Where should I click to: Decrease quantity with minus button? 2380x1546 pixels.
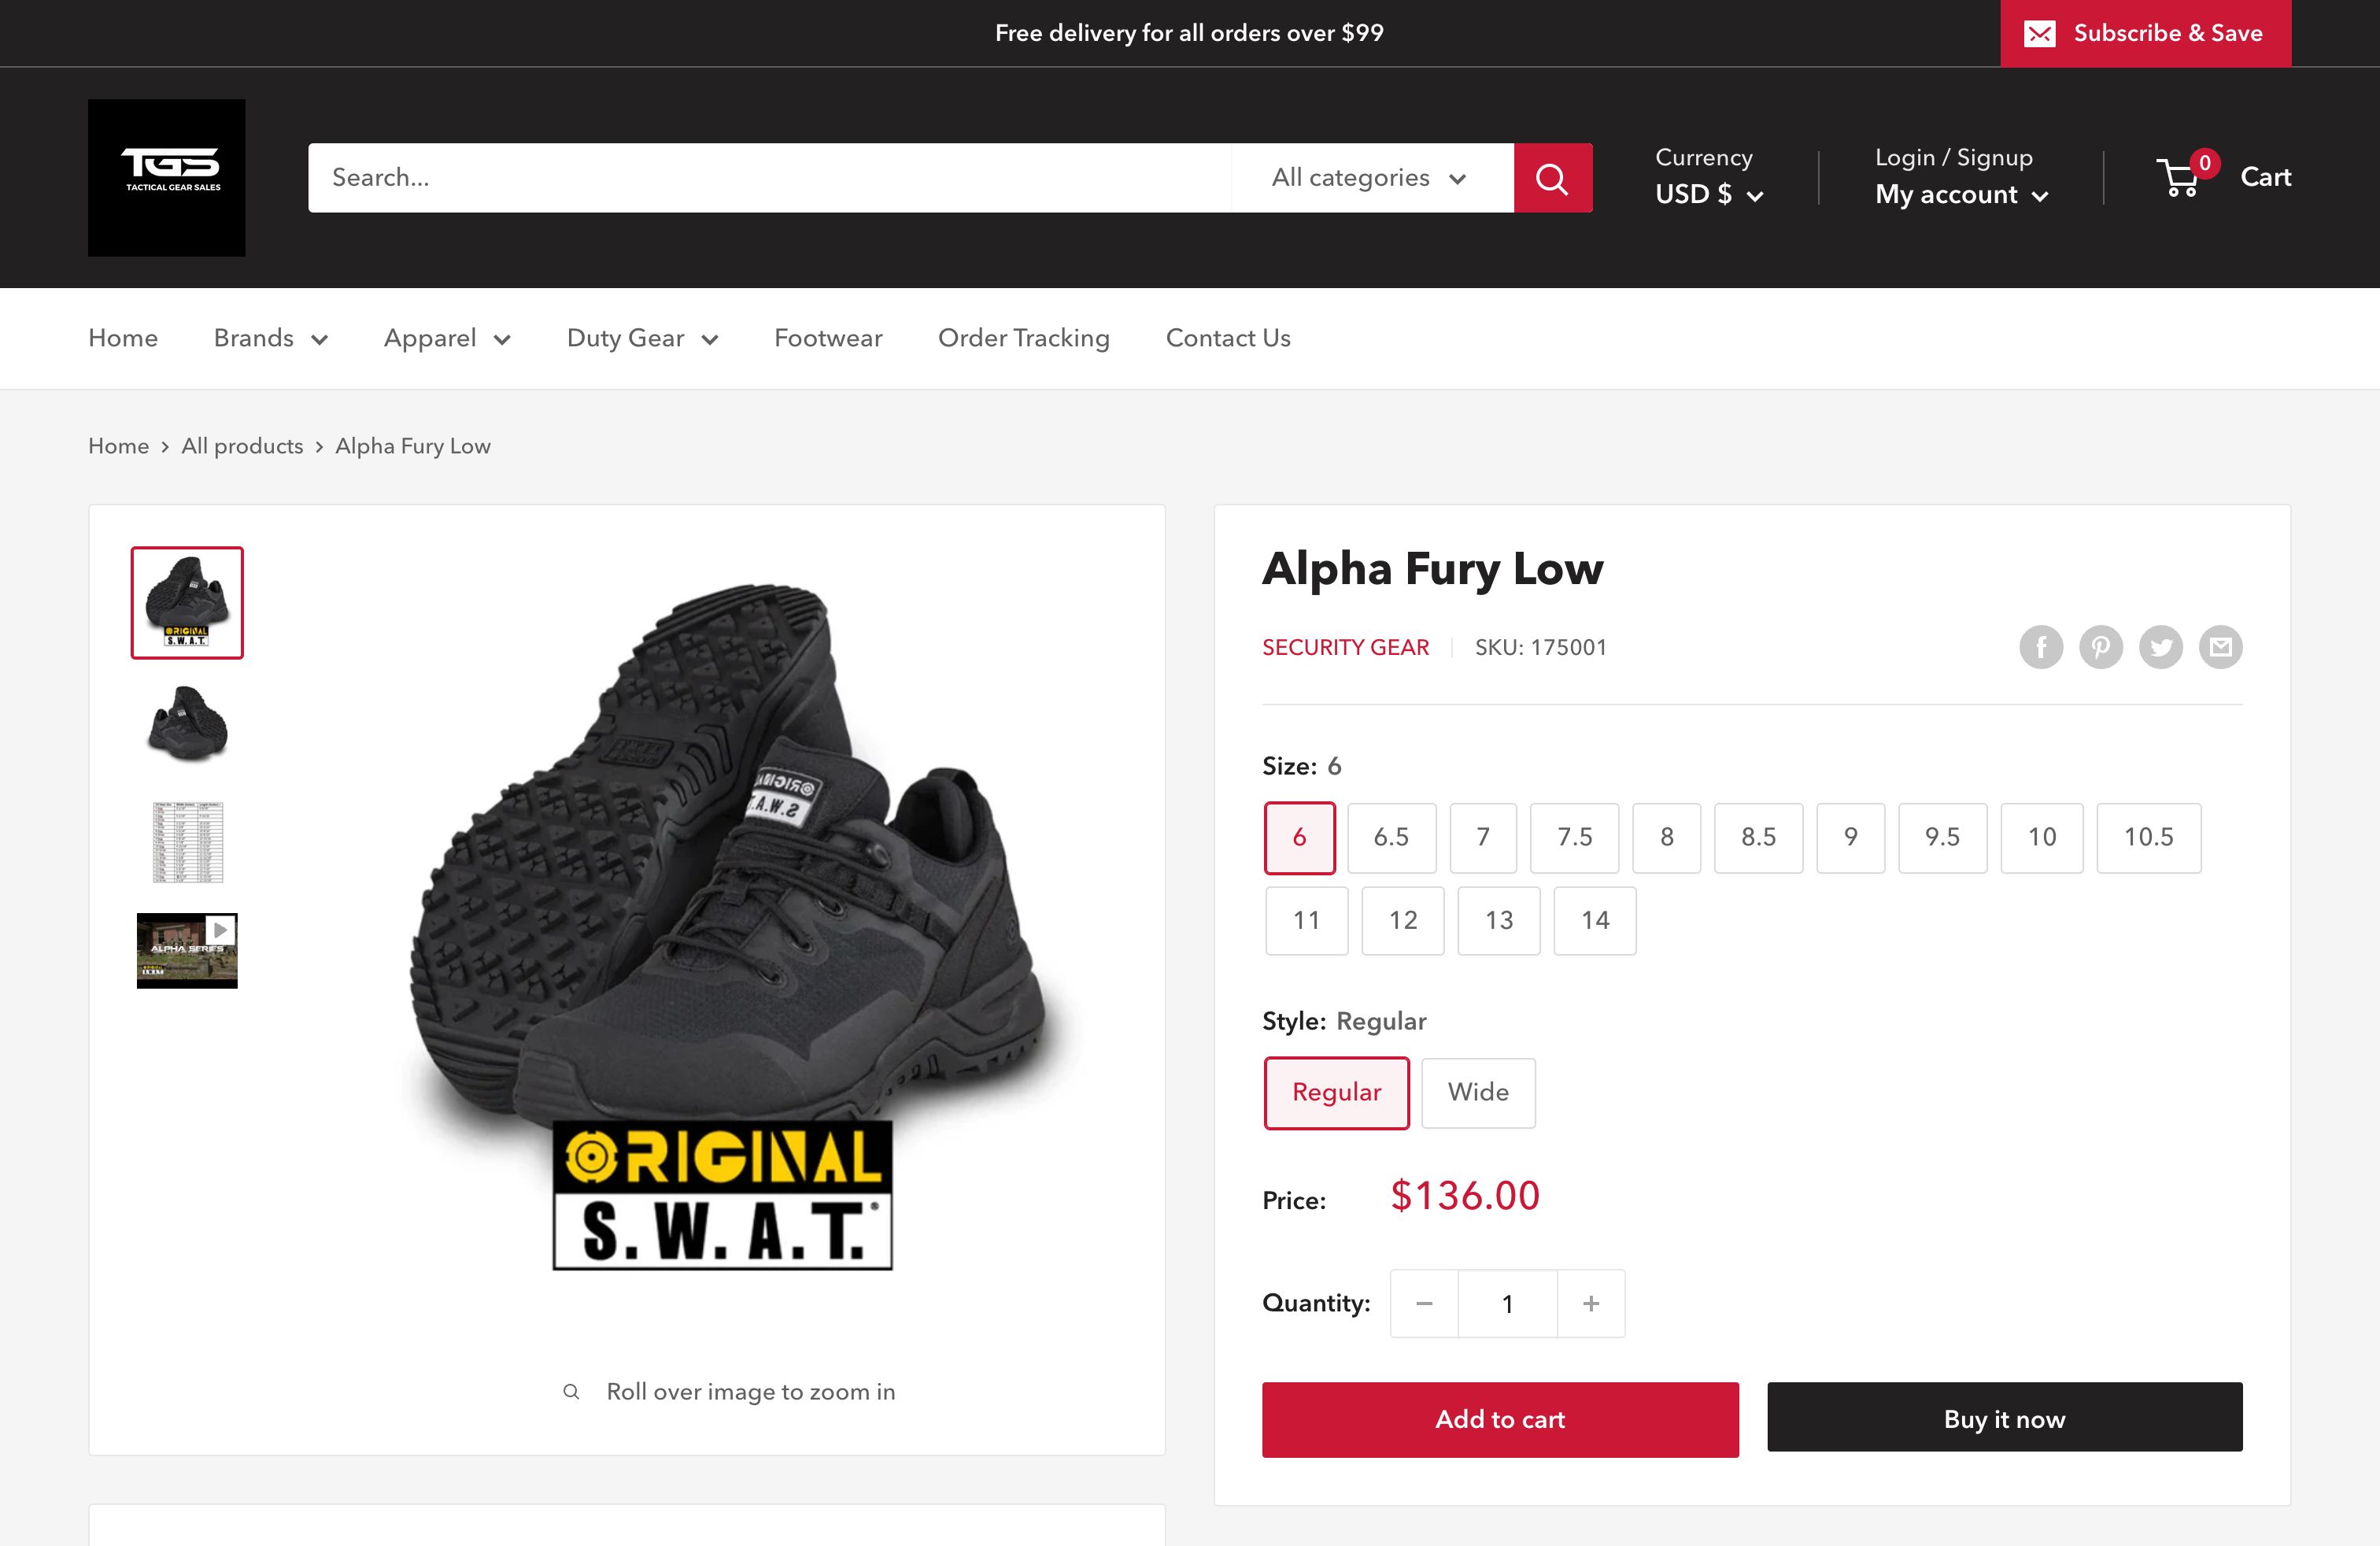[1424, 1303]
